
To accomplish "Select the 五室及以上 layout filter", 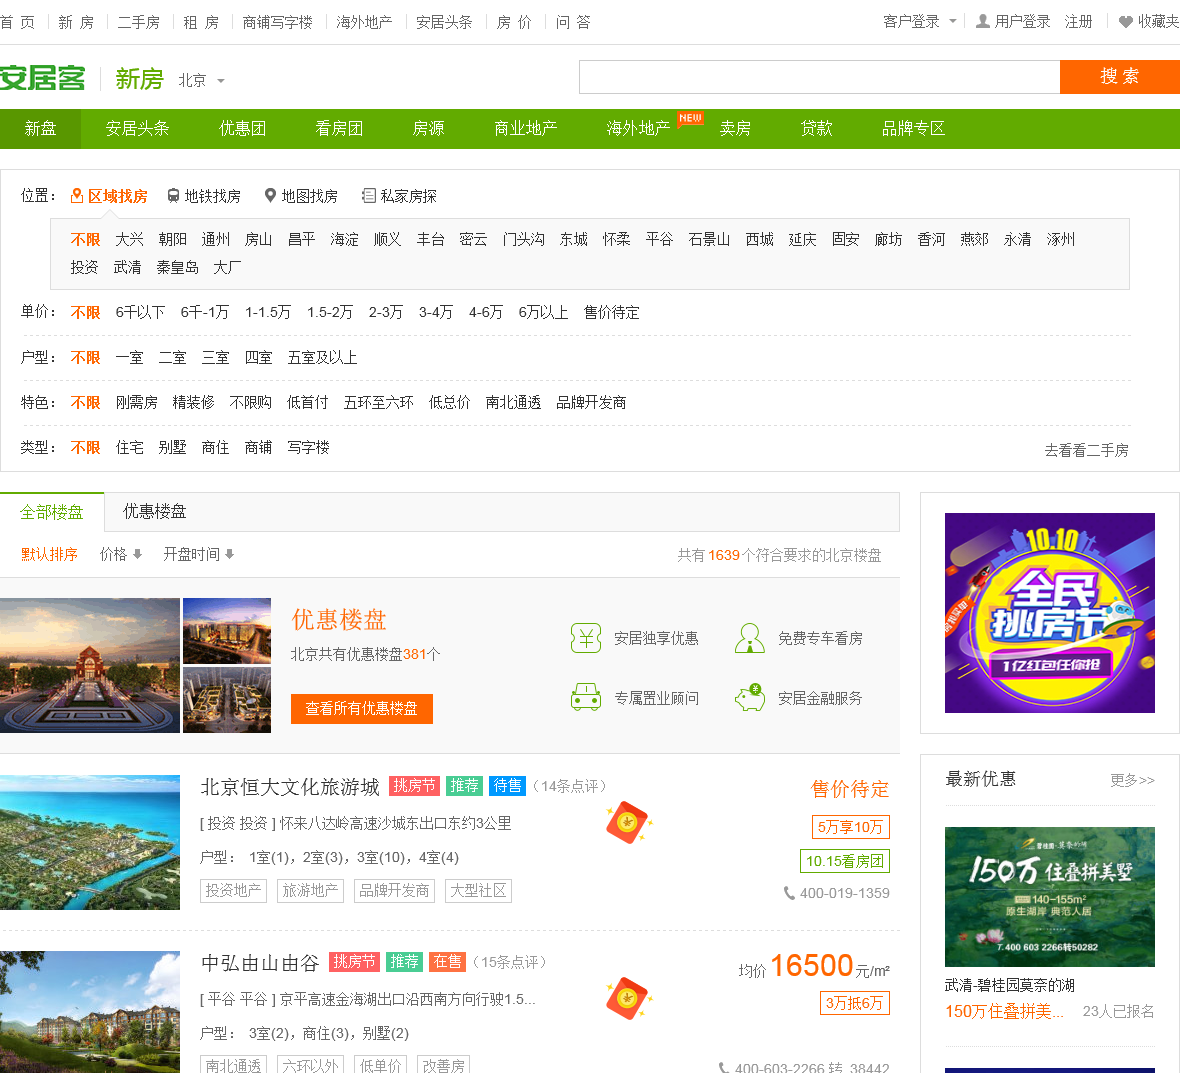I will coord(322,357).
